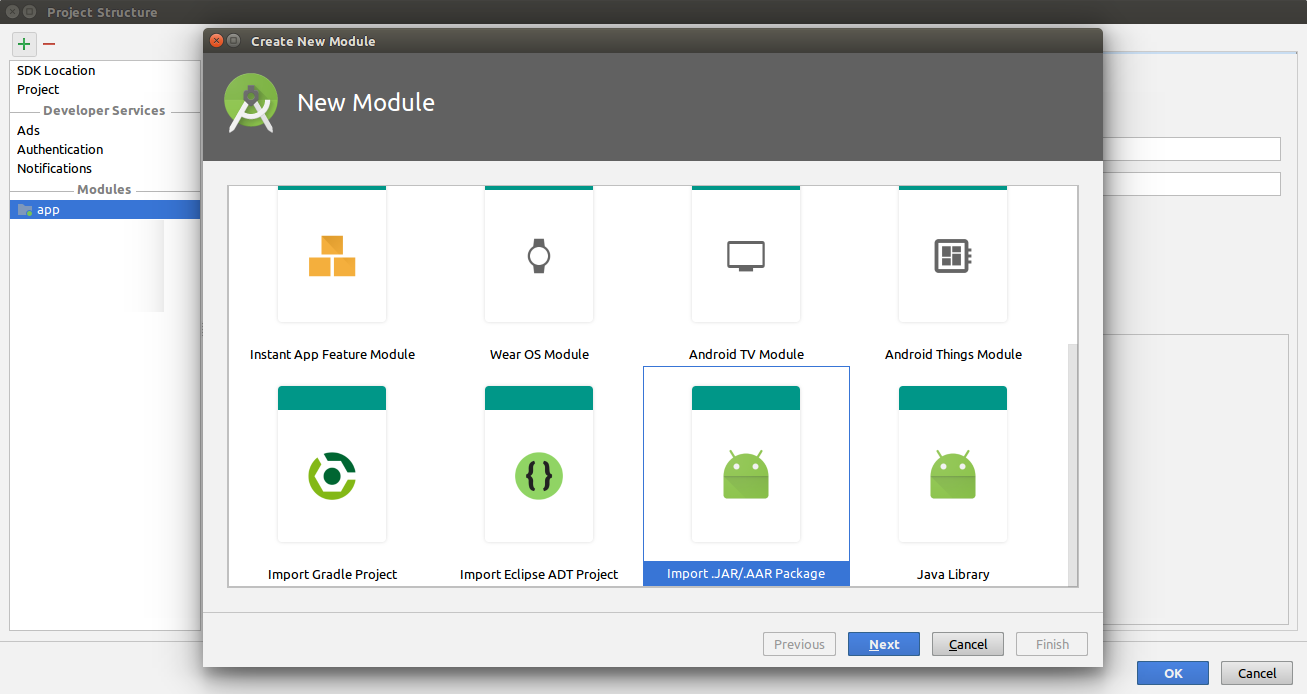The image size is (1307, 694).
Task: Select Project in the sidebar list
Action: [105, 89]
